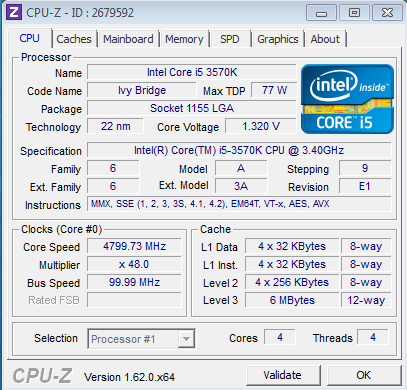This screenshot has height=390, width=407.
Task: Click the L1 Data '8-way' associativity
Action: pyautogui.click(x=366, y=246)
